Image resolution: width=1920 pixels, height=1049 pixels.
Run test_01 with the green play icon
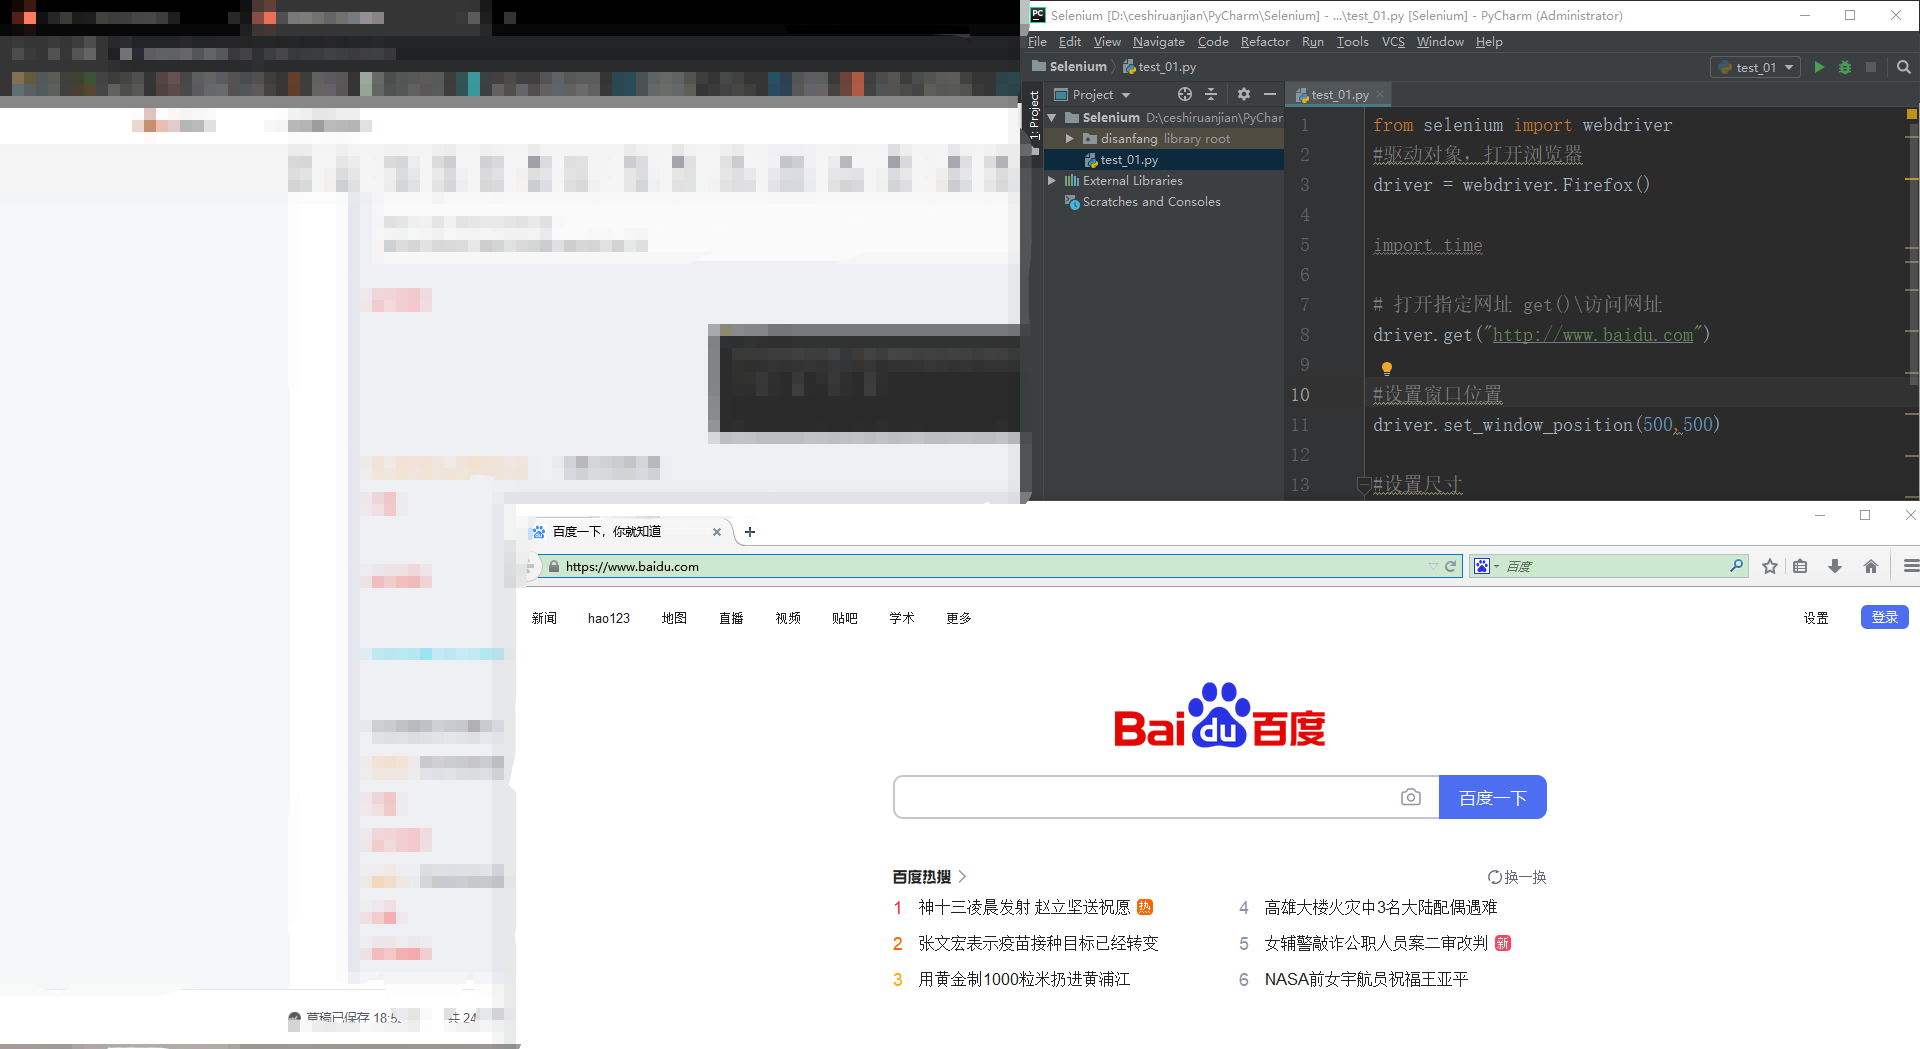click(x=1819, y=67)
